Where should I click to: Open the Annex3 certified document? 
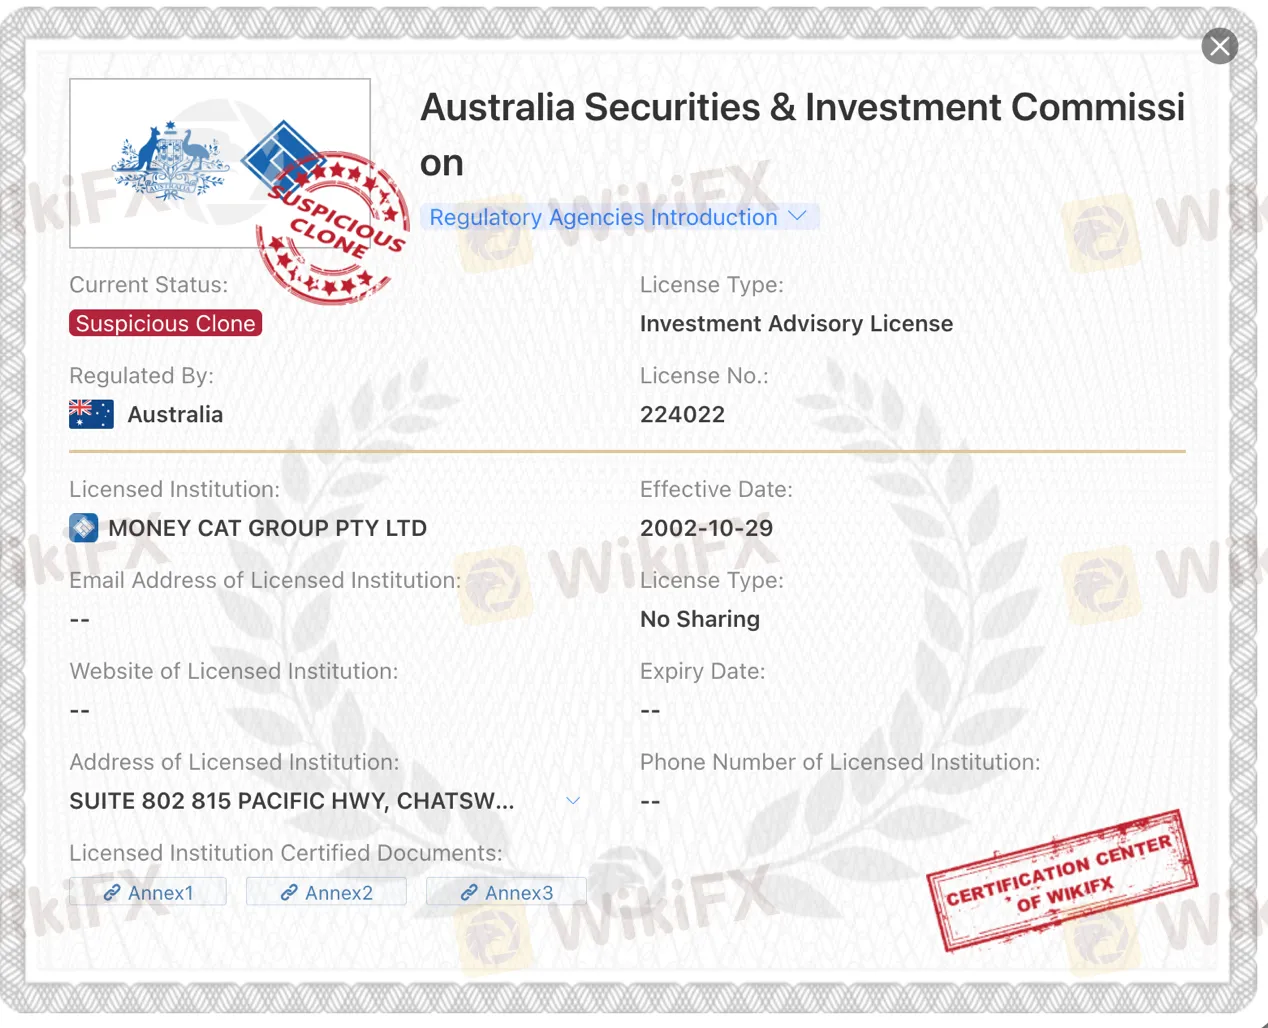tap(506, 892)
